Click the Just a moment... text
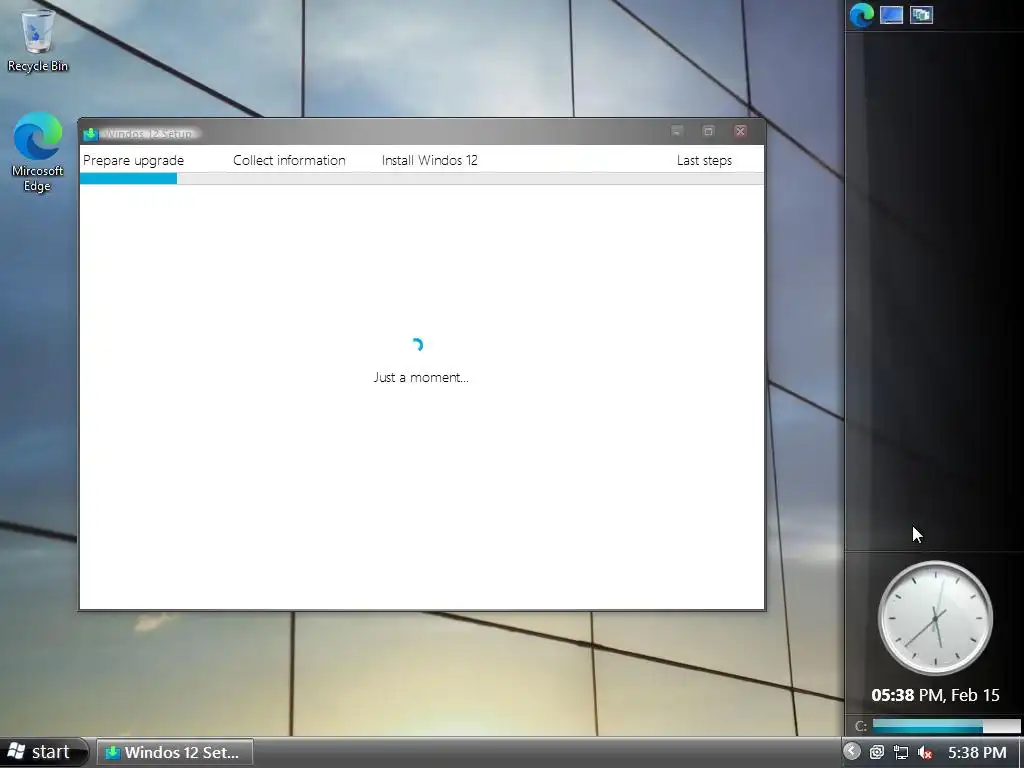The width and height of the screenshot is (1024, 768). (421, 377)
